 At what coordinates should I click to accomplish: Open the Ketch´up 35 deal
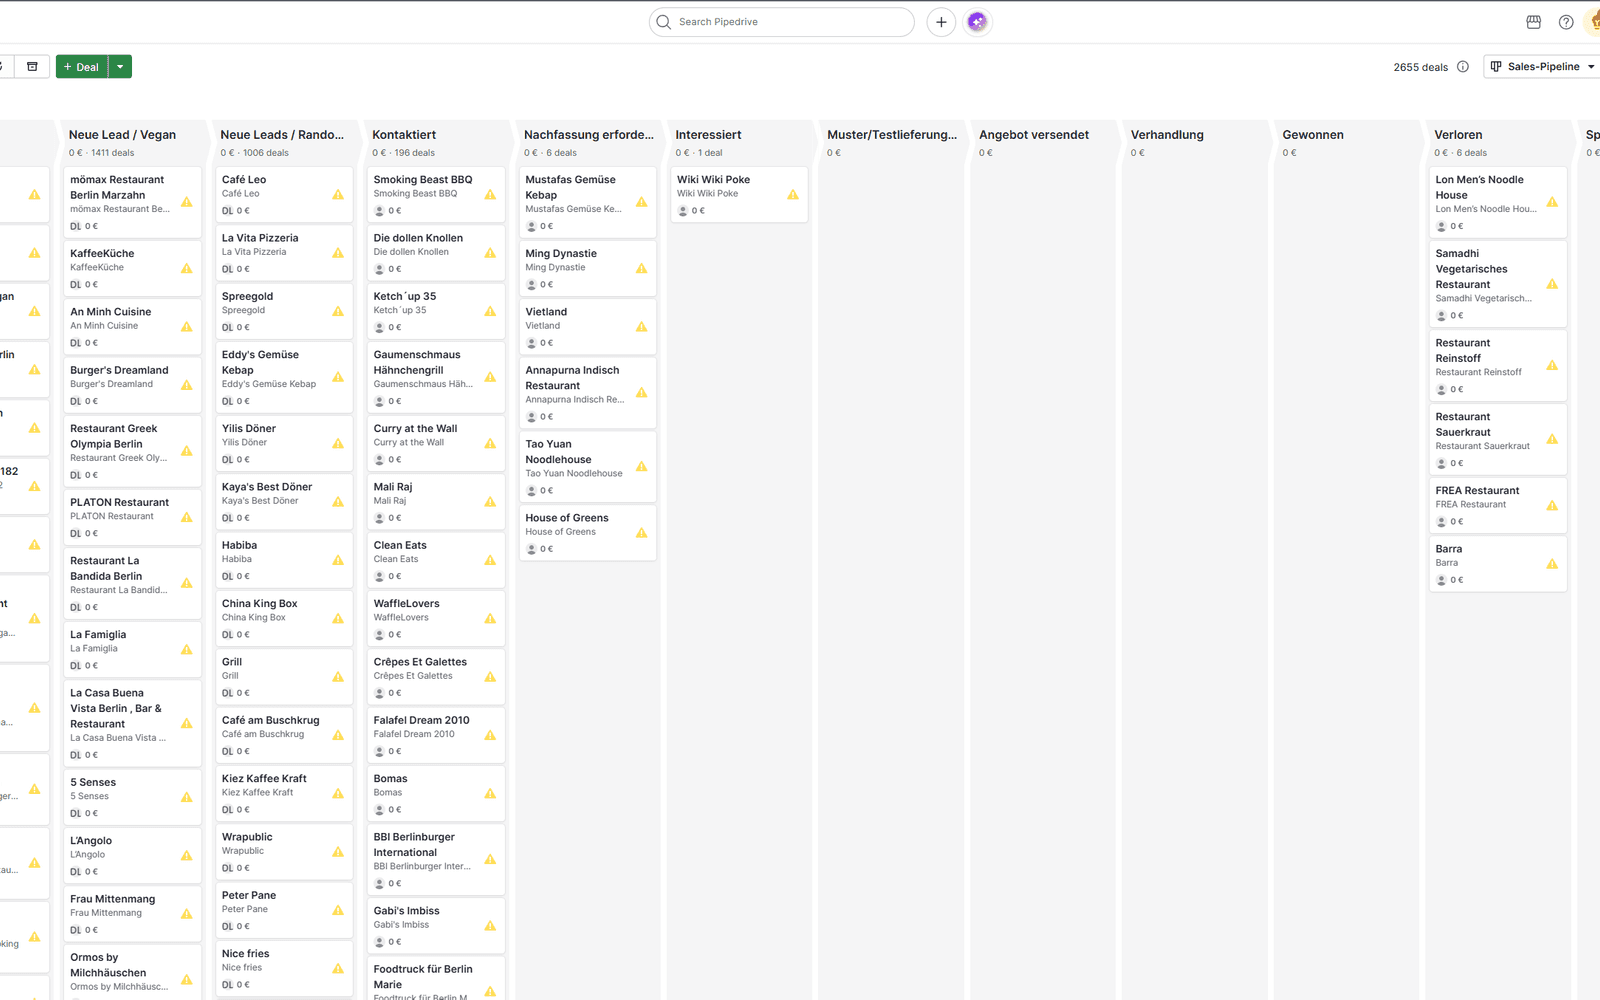pyautogui.click(x=435, y=311)
